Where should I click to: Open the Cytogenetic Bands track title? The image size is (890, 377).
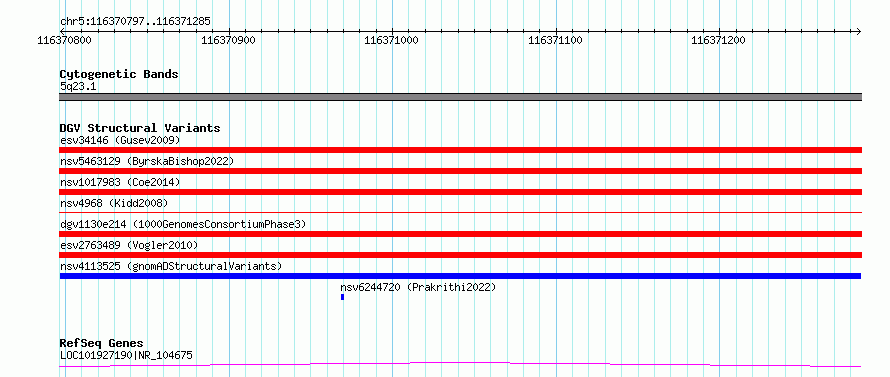(x=119, y=74)
